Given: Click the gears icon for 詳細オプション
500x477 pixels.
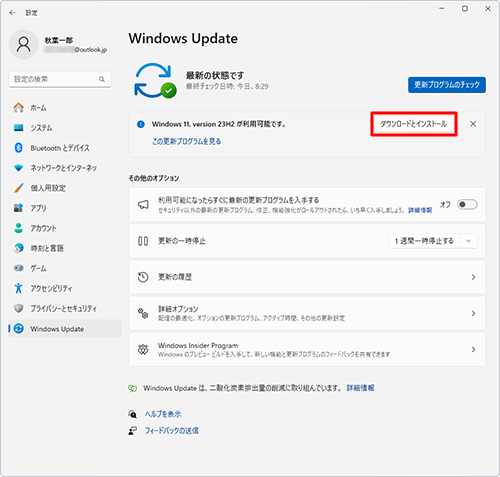Looking at the screenshot, I should [x=143, y=313].
